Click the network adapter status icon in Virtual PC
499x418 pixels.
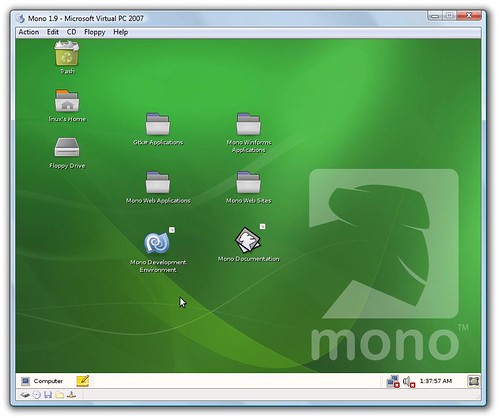tap(71, 395)
